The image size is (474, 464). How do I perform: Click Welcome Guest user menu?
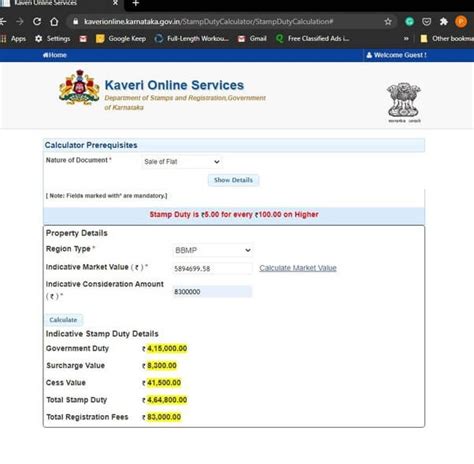pos(396,55)
